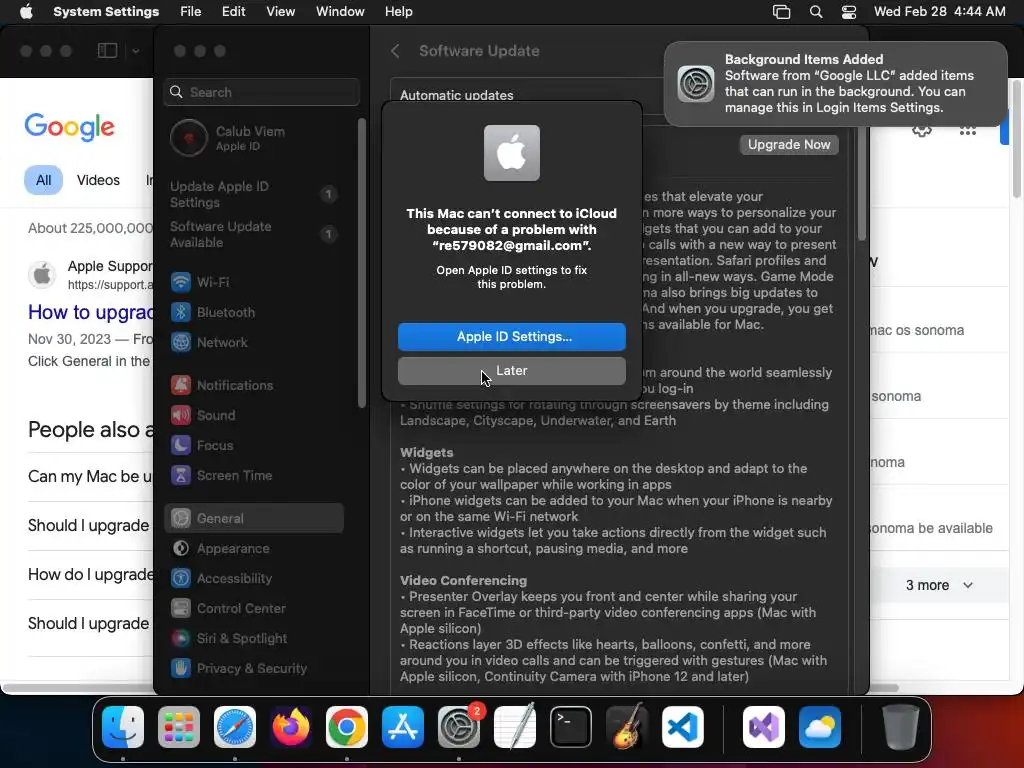
Task: Click the browser horizontal scrollbar
Action: pos(77,688)
